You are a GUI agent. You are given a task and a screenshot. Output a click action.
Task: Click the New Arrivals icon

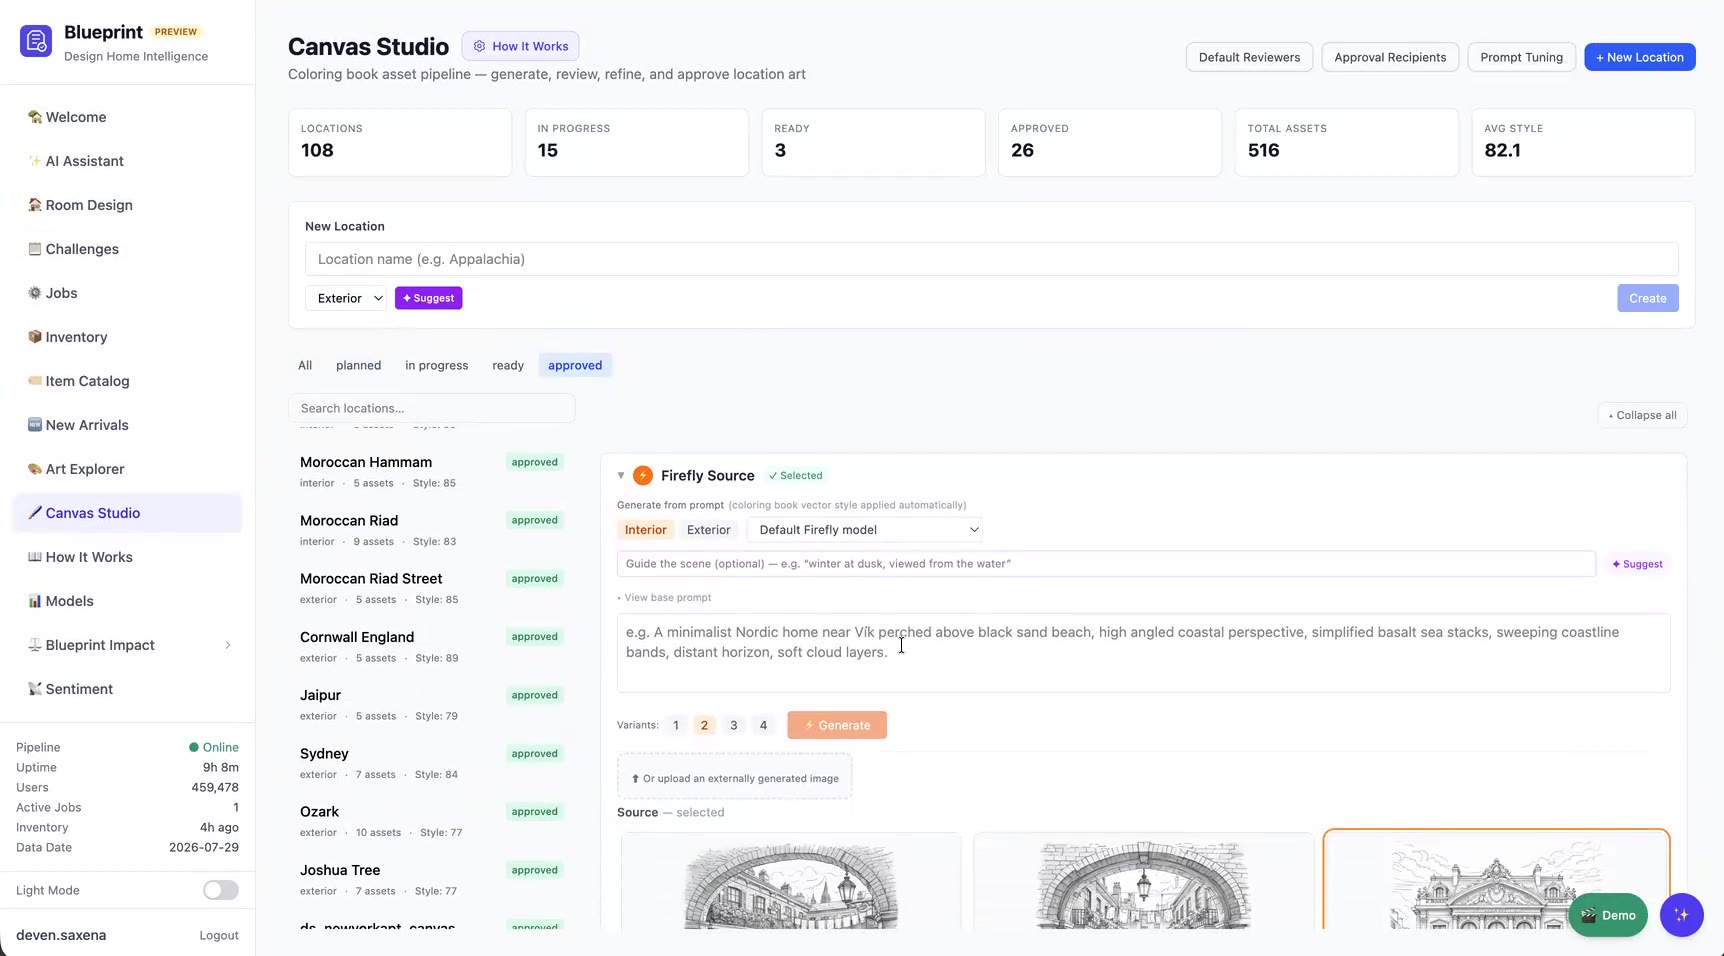pyautogui.click(x=35, y=425)
